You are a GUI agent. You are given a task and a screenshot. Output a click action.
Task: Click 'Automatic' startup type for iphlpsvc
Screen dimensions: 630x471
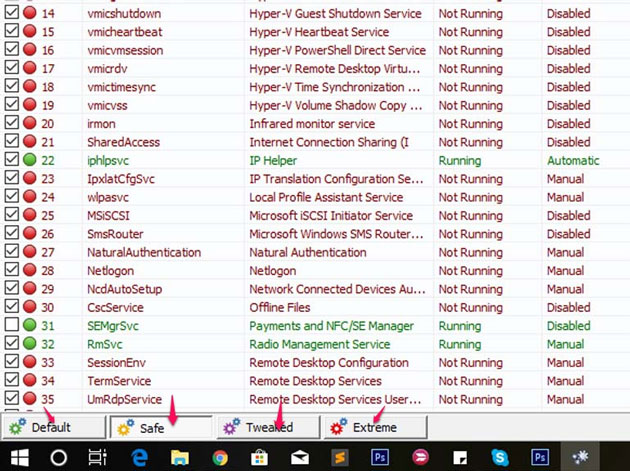pos(573,160)
